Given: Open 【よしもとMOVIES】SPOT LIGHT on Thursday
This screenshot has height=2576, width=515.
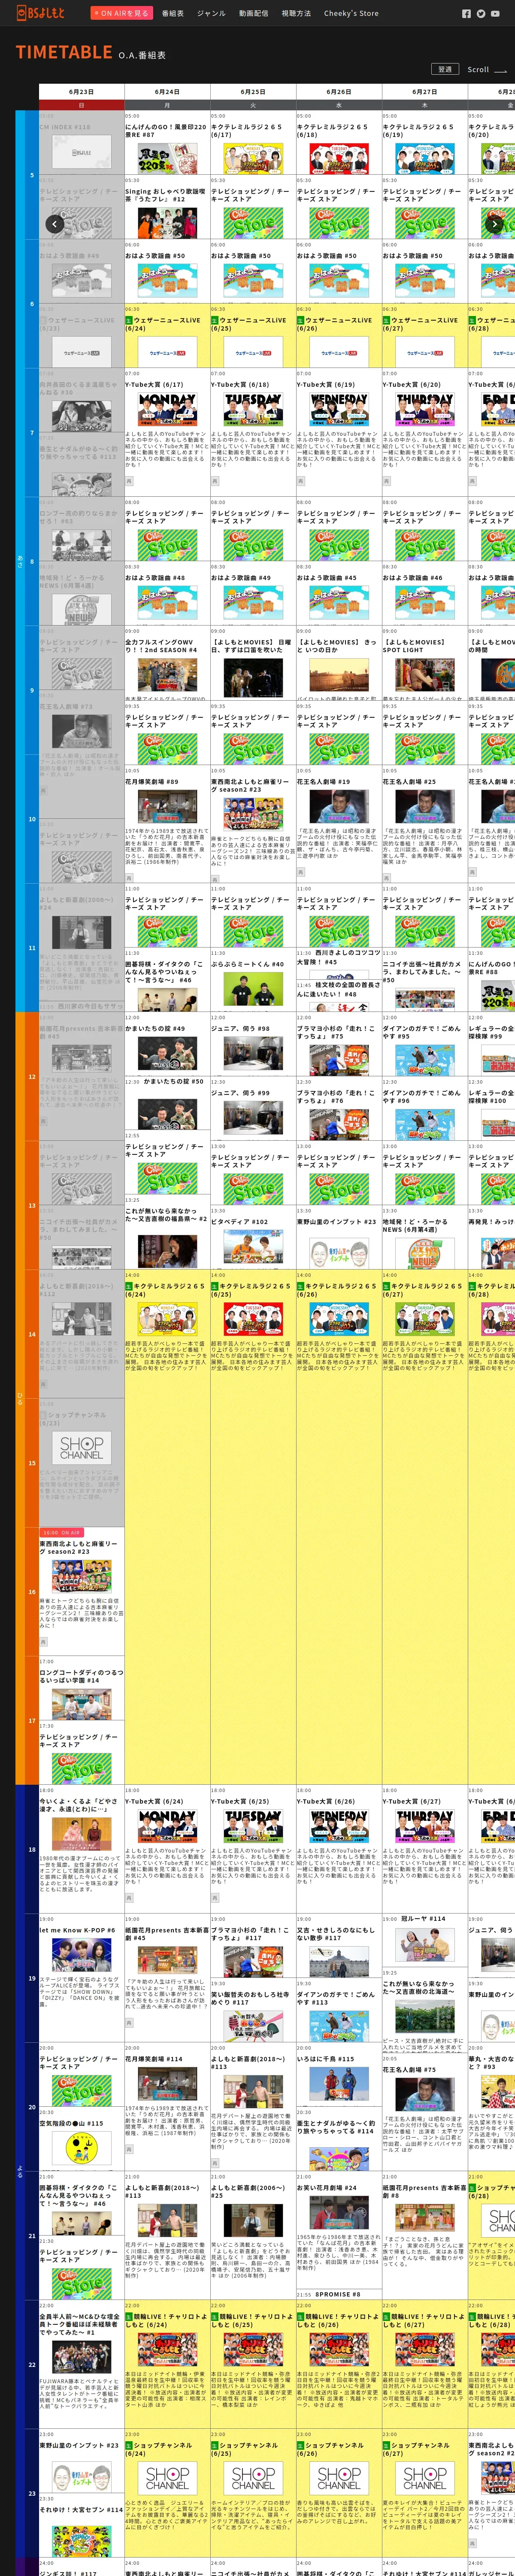Looking at the screenshot, I should click(425, 663).
